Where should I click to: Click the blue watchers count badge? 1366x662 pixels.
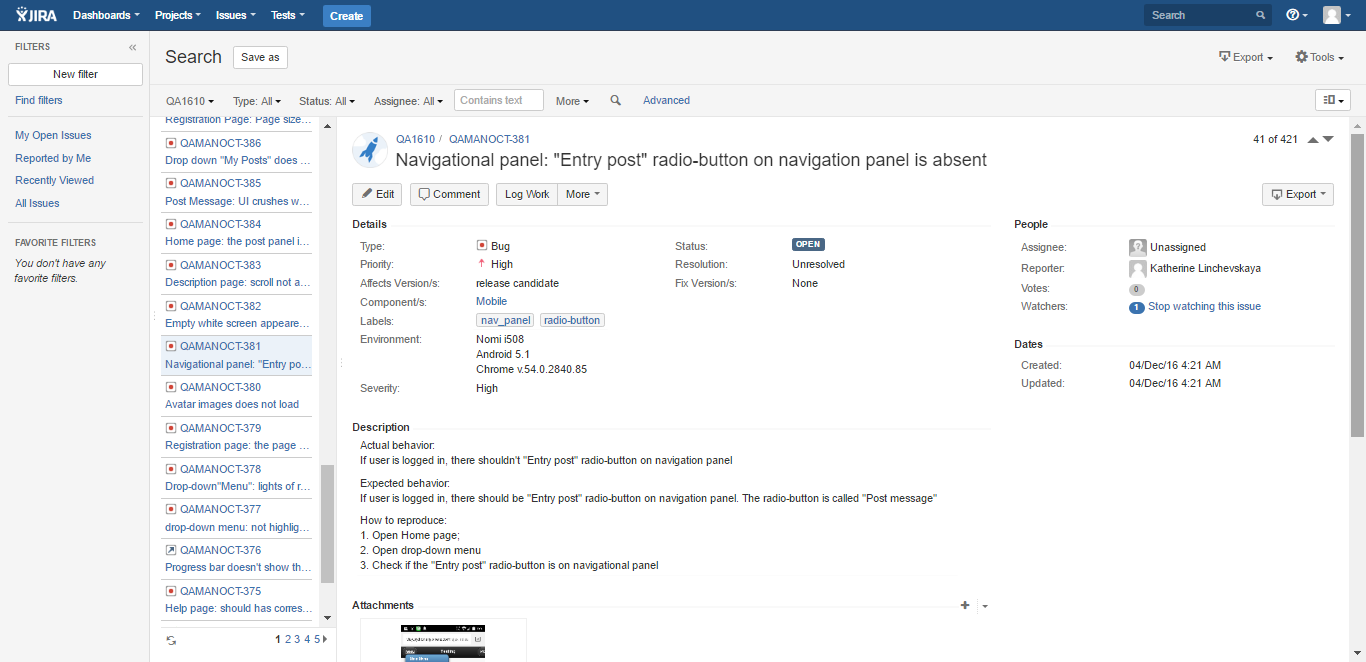pyautogui.click(x=1136, y=306)
